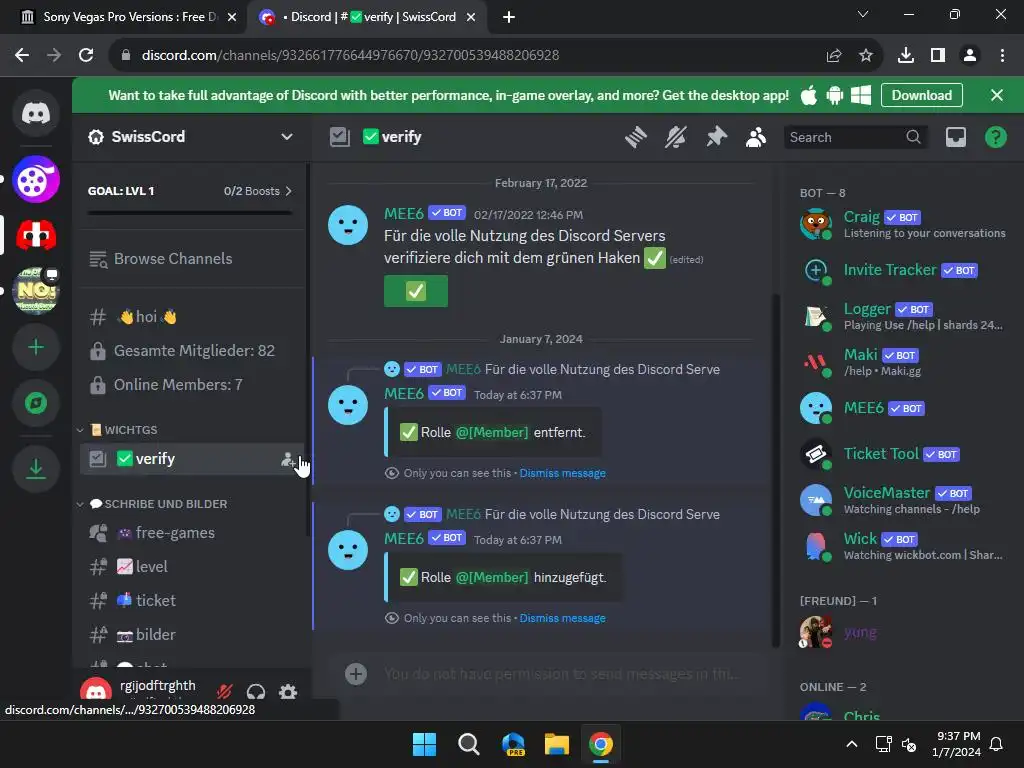1024x768 pixels.
Task: Open Logger bot in member list
Action: (x=903, y=316)
